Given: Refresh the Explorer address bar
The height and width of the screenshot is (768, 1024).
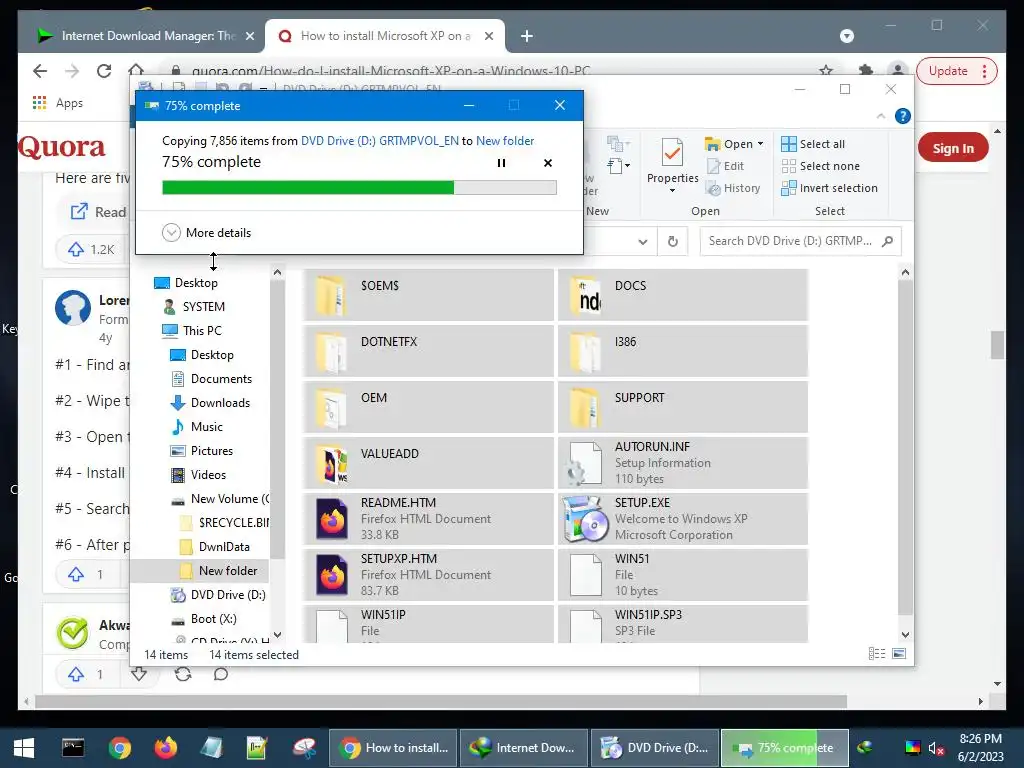Looking at the screenshot, I should [x=673, y=242].
